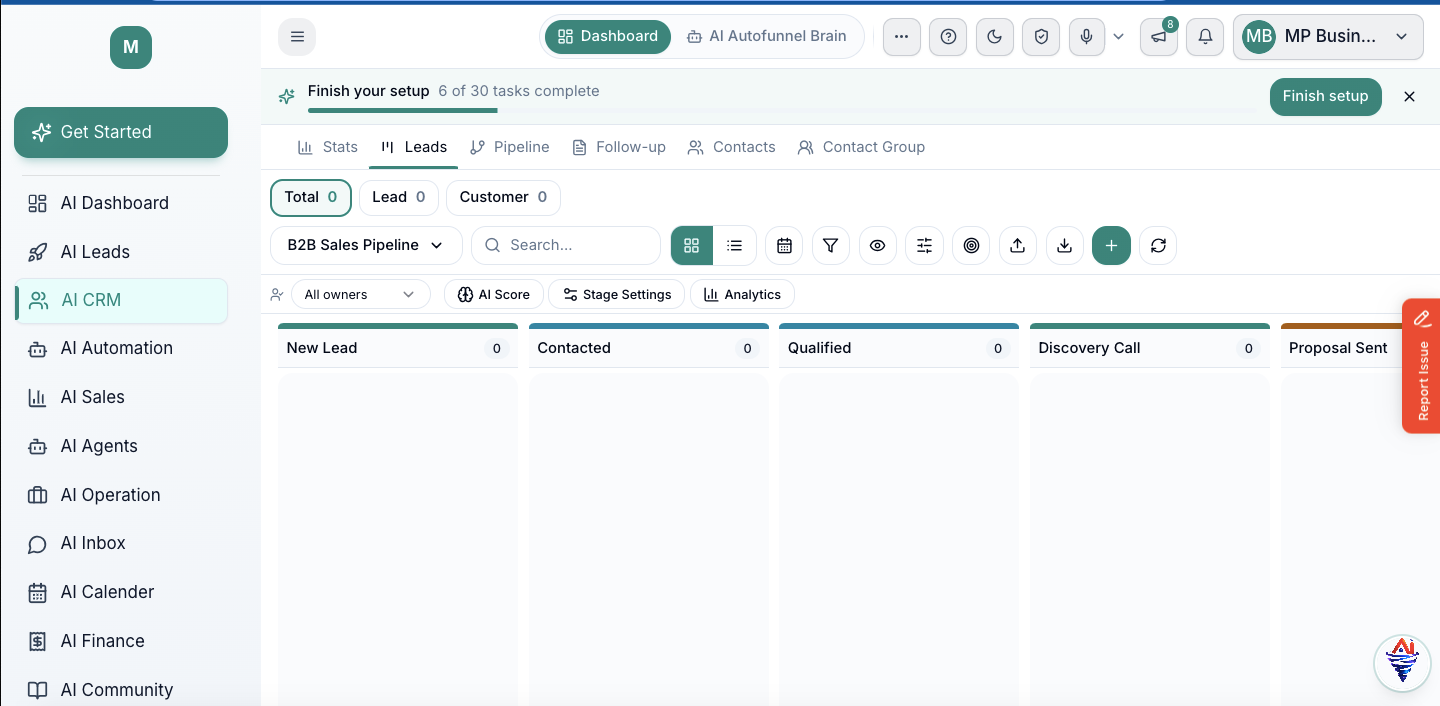Click the AI Score button

494,294
